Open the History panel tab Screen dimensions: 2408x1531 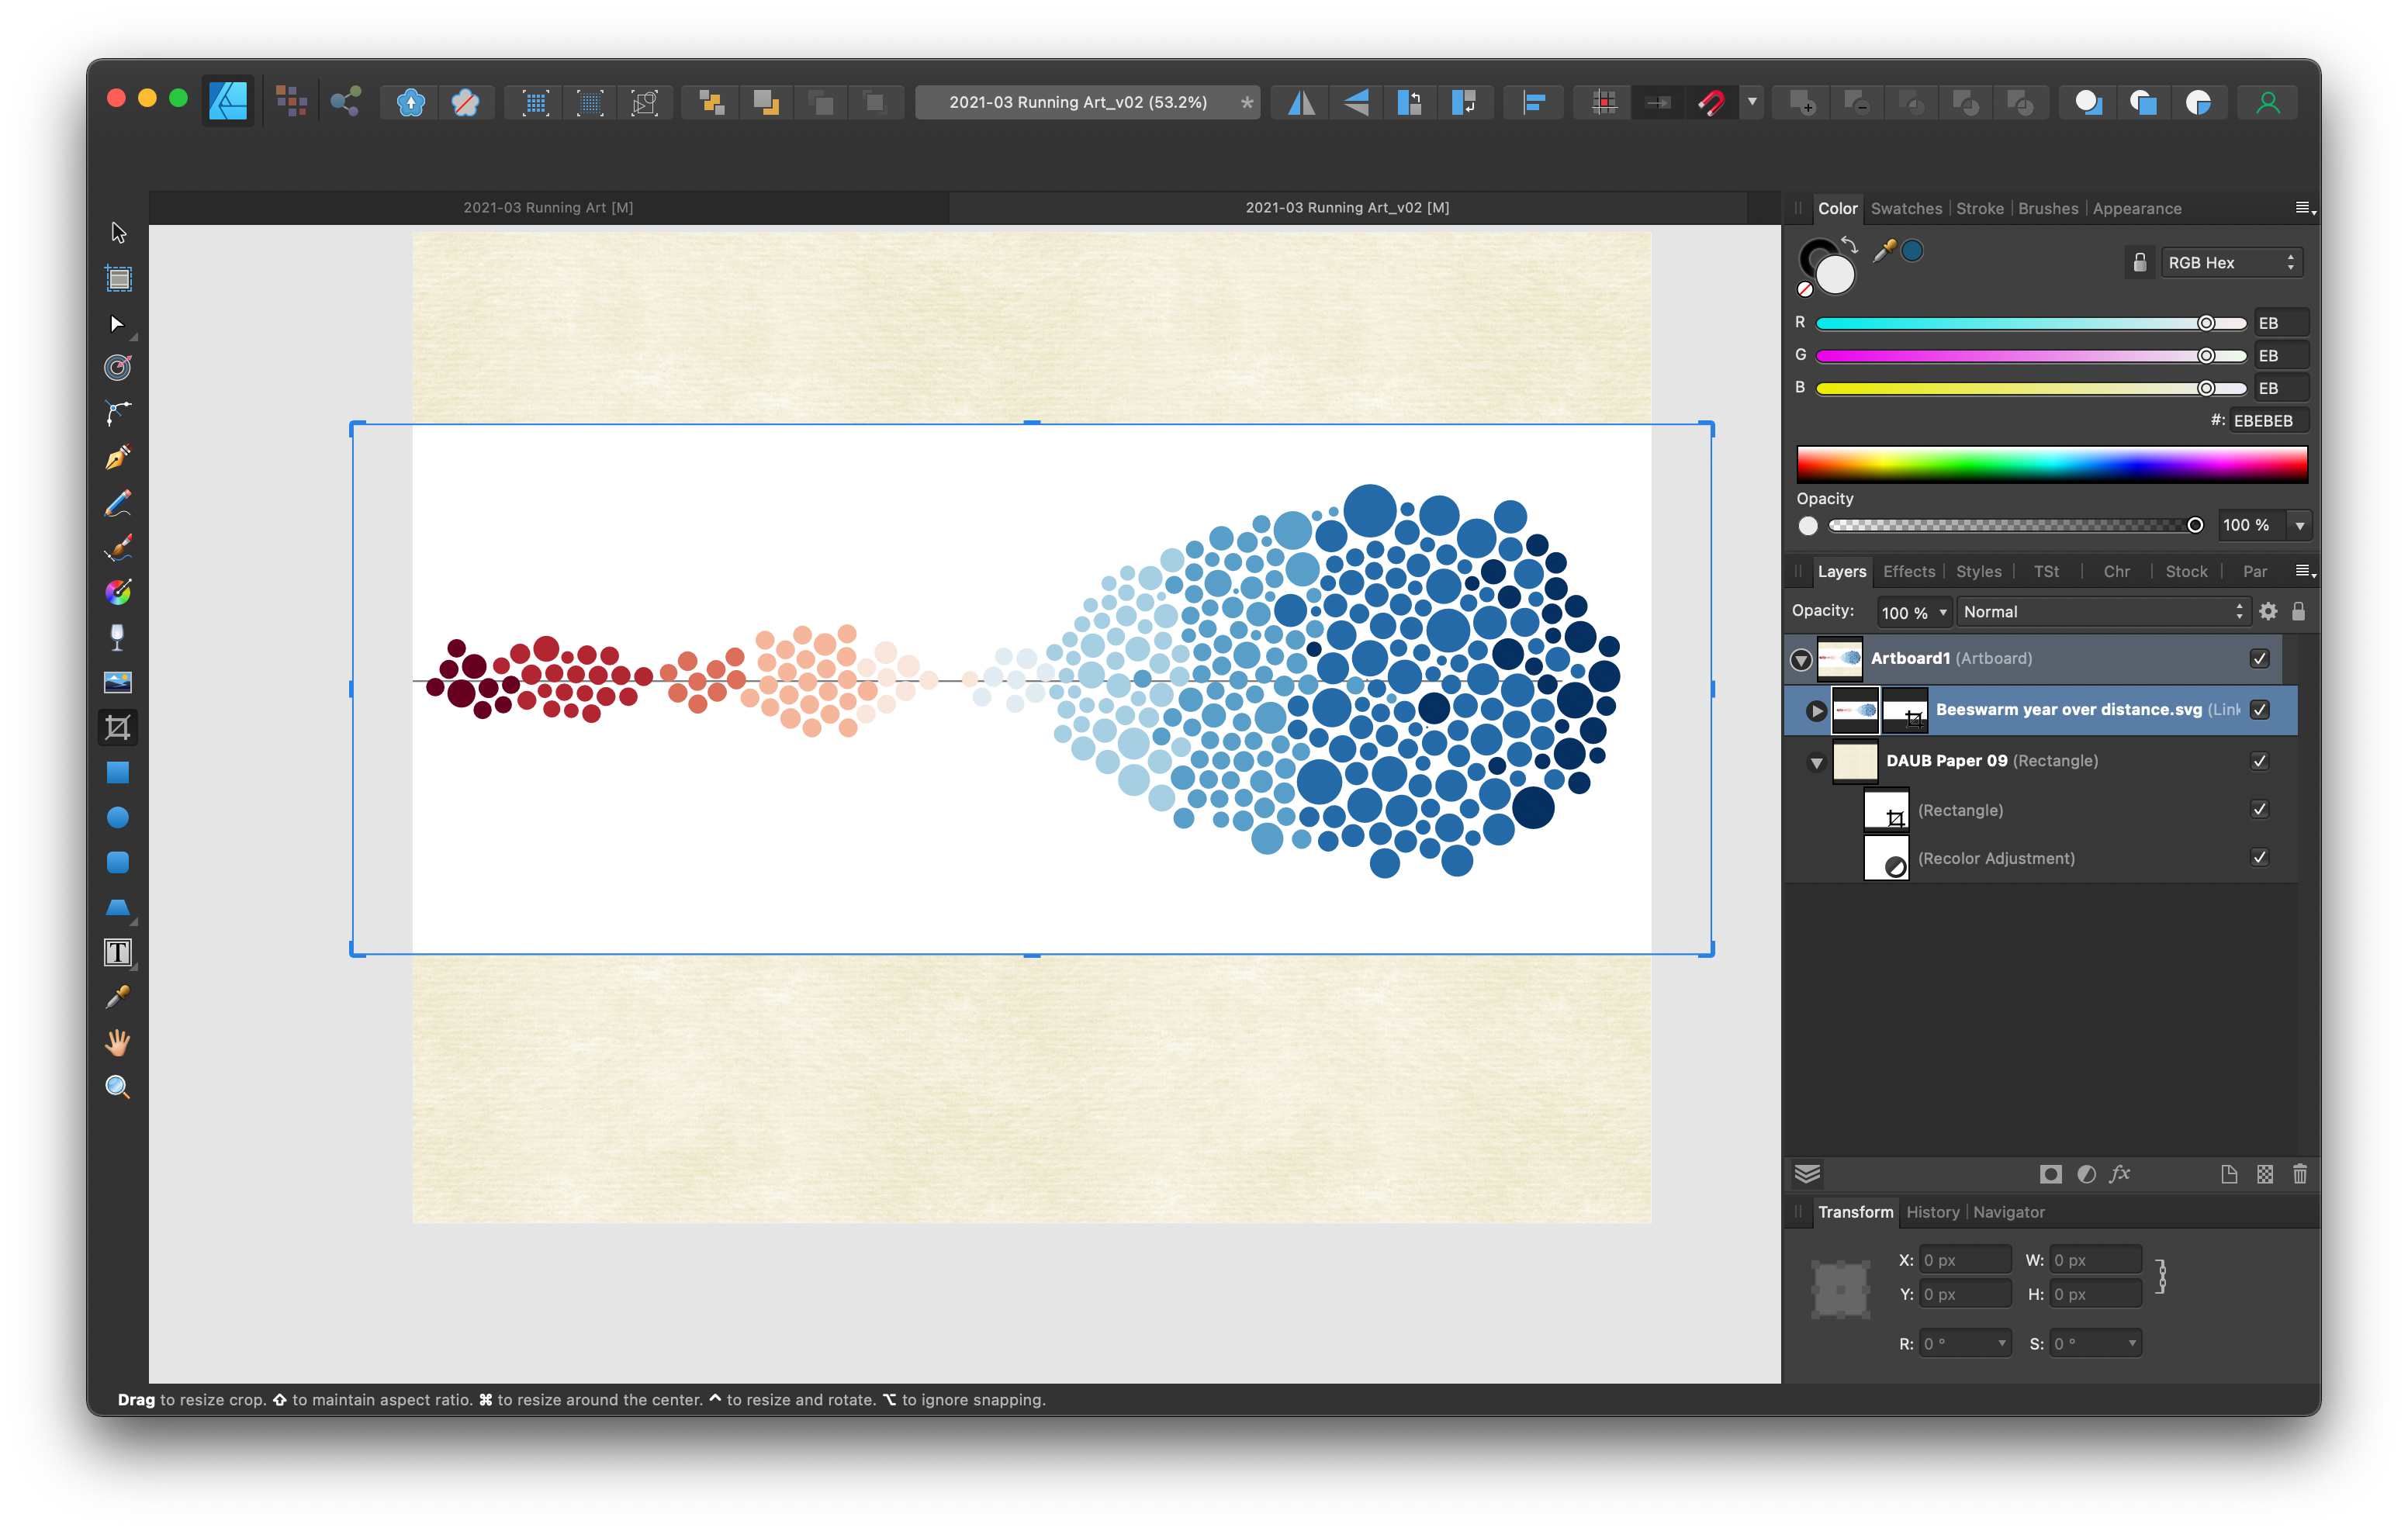tap(1932, 1212)
